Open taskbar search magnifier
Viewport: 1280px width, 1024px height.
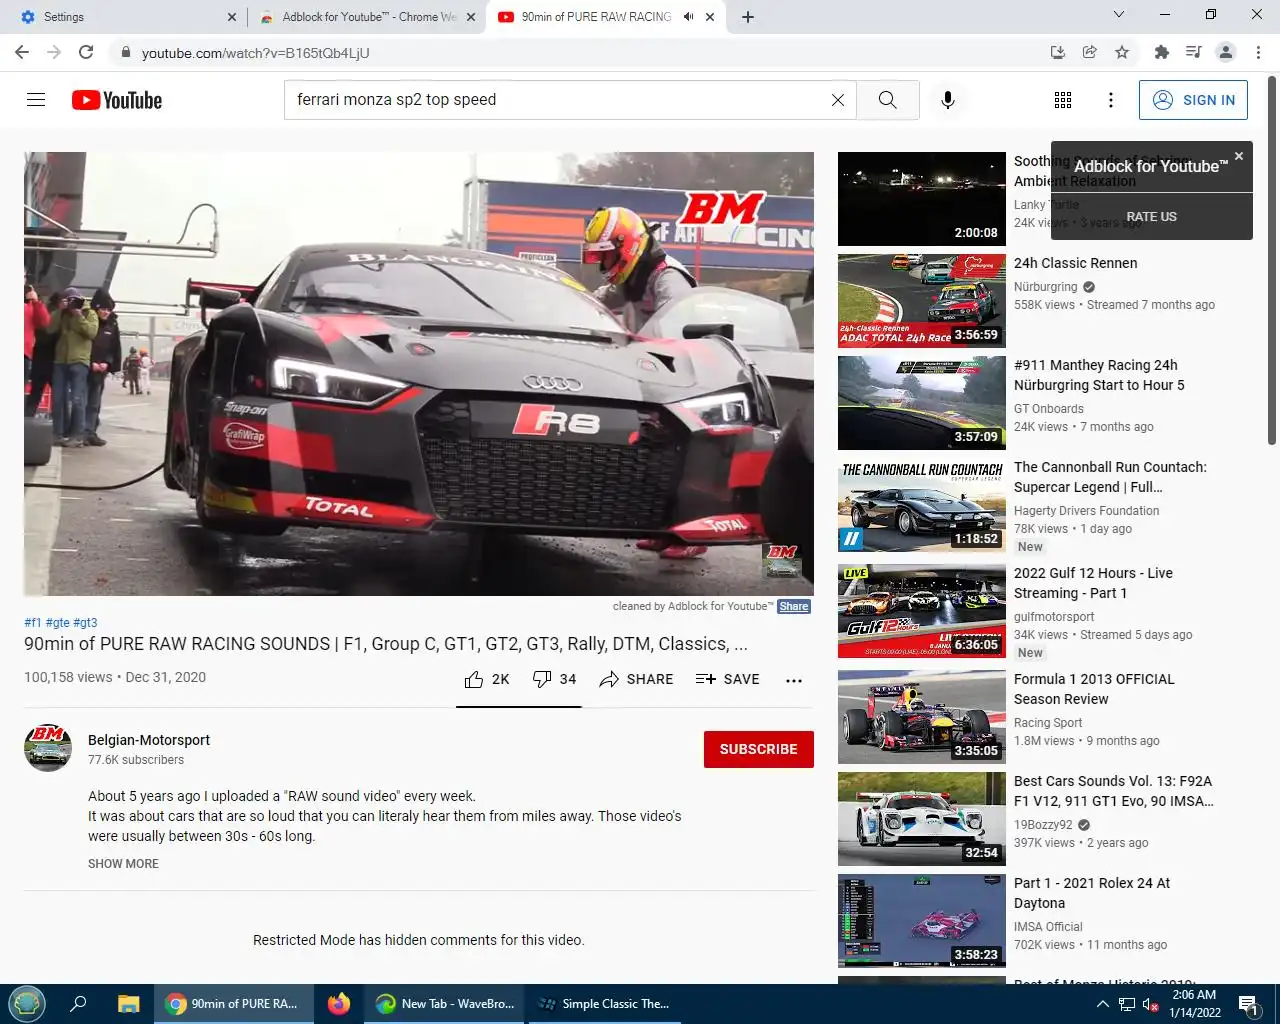pos(78,1004)
